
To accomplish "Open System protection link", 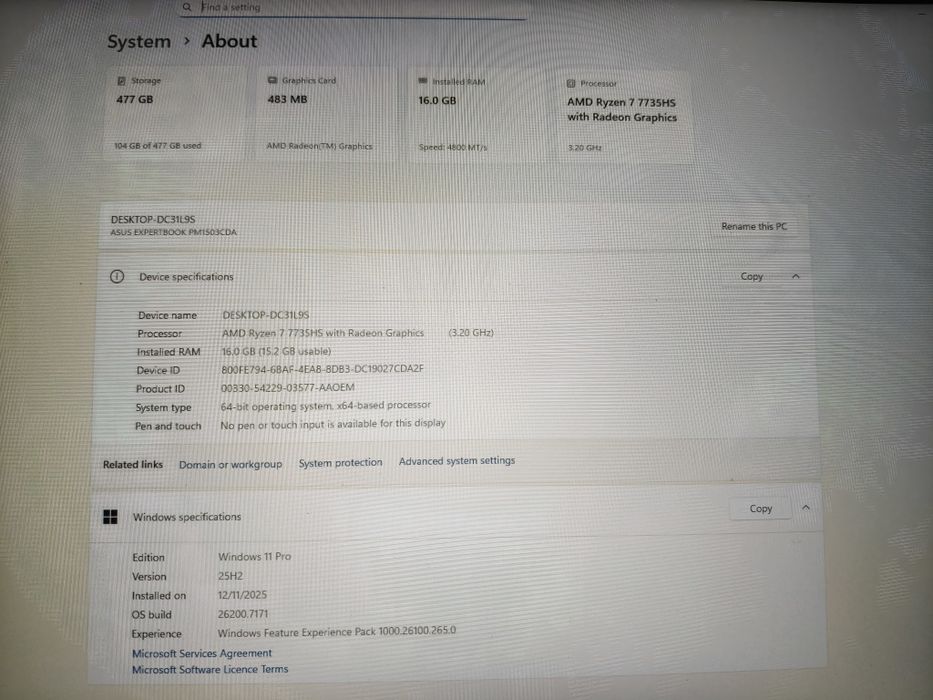I will (x=340, y=462).
